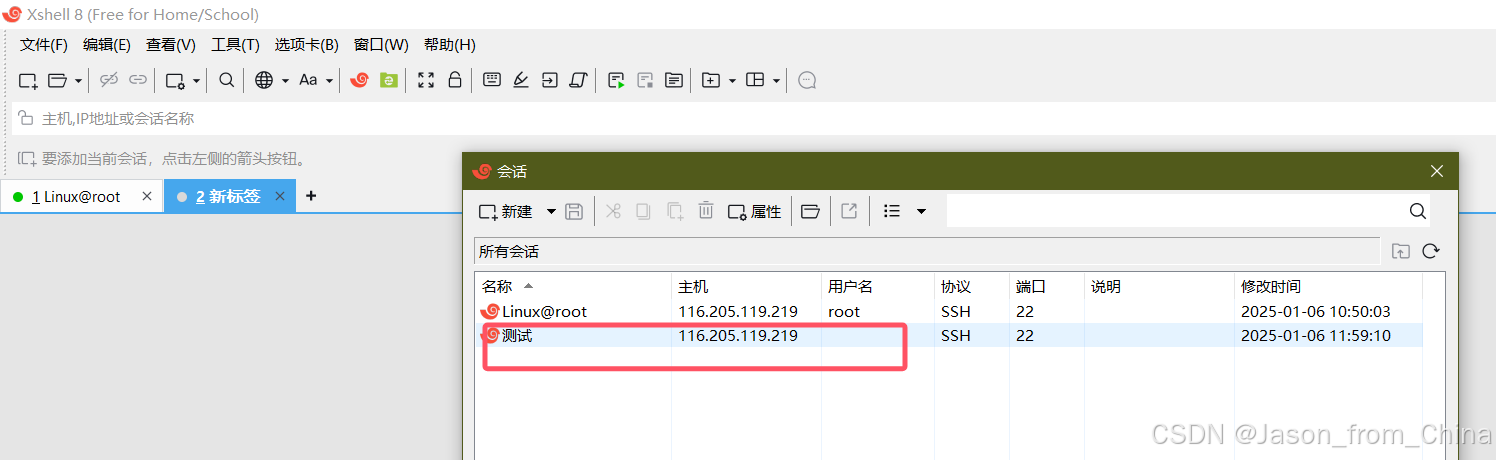
Task: Expand the new tab group dropdown arrow
Action: pos(732,81)
